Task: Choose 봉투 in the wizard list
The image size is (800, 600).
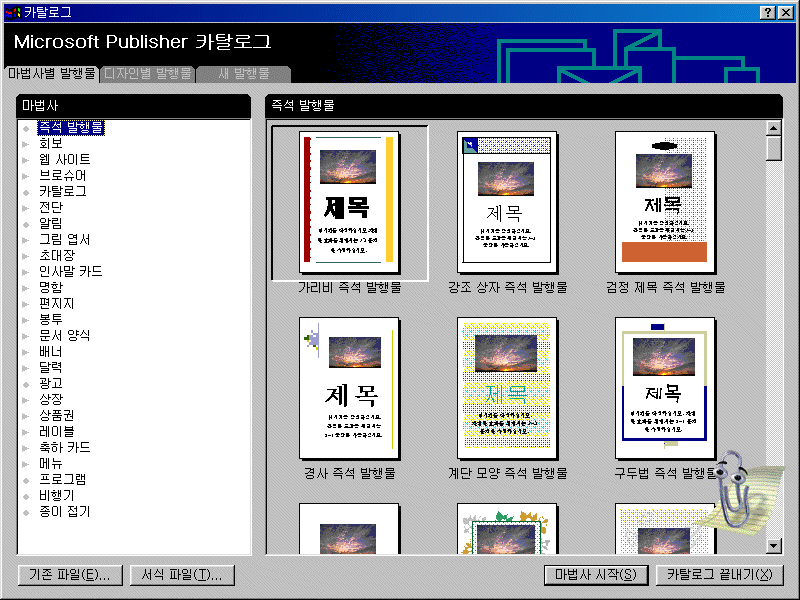Action: 51,319
